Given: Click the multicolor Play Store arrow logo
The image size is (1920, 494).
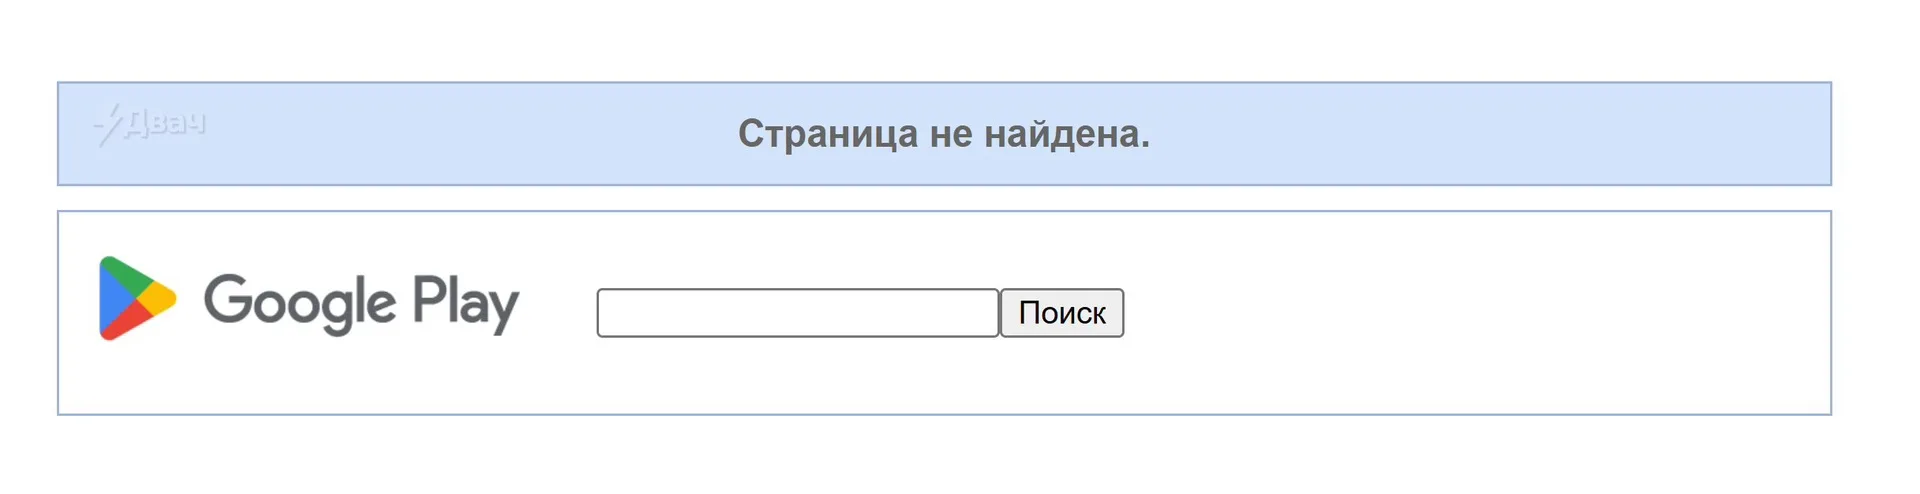Looking at the screenshot, I should (x=137, y=298).
